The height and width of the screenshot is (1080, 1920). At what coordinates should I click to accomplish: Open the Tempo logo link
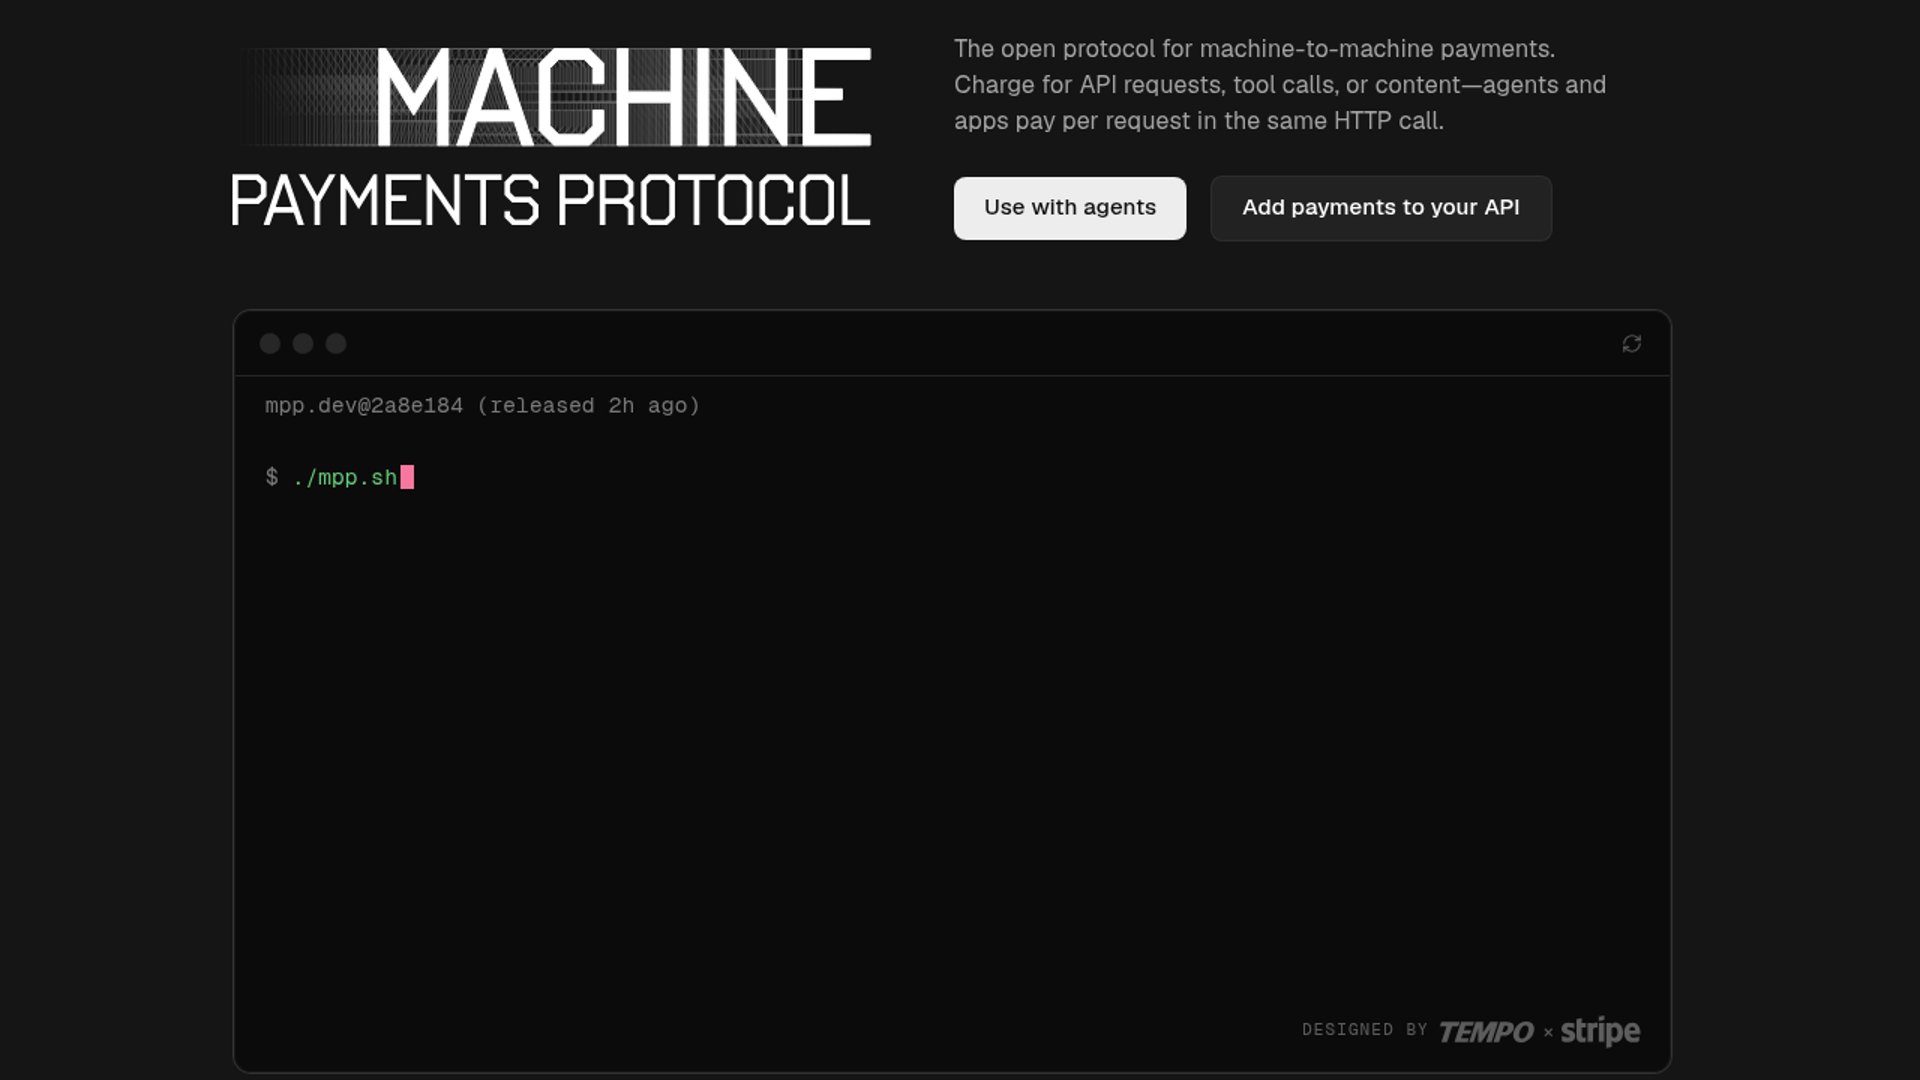click(x=1485, y=1031)
